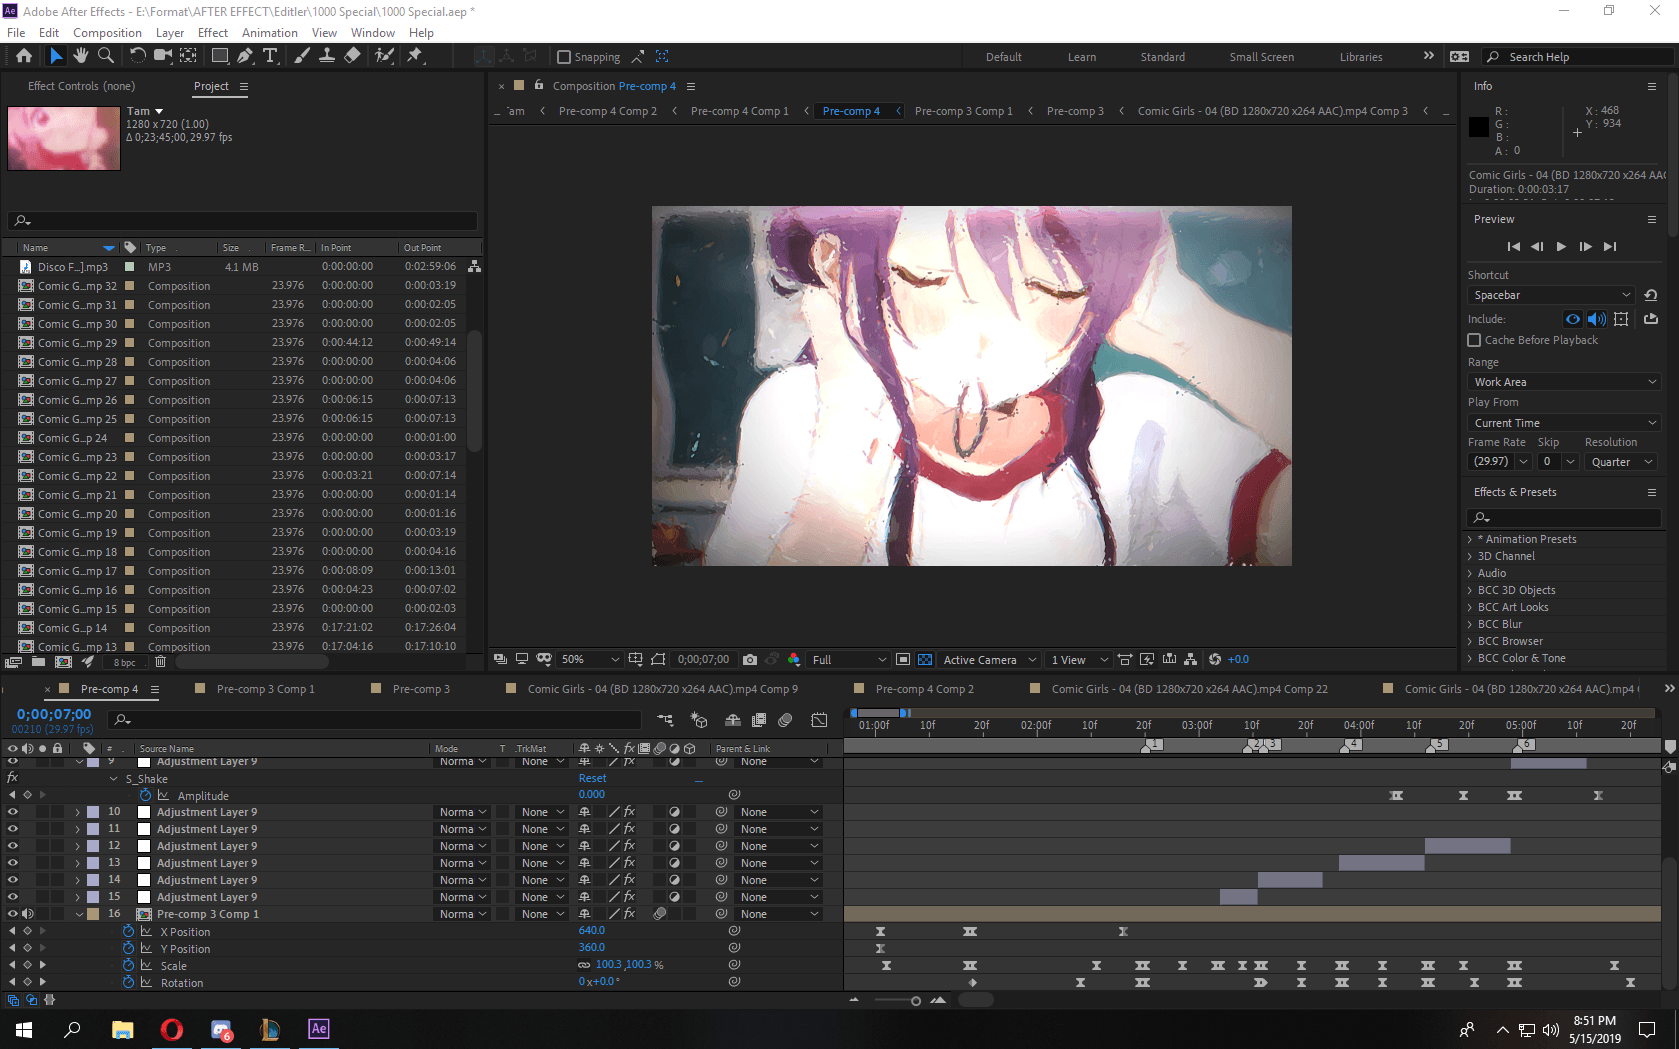This screenshot has width=1679, height=1049.
Task: Open the Composition menu
Action: click(x=107, y=33)
